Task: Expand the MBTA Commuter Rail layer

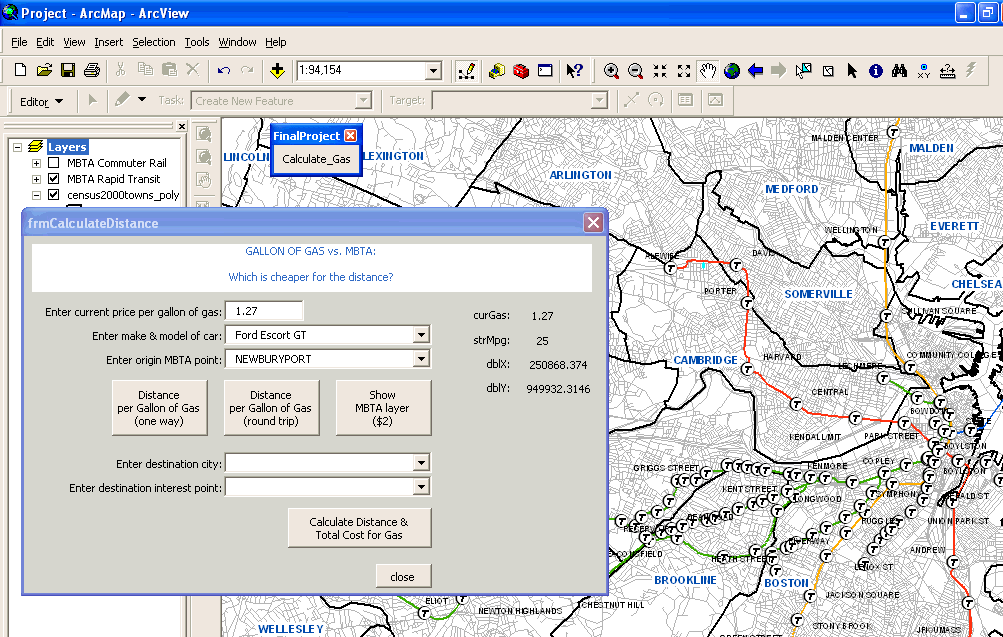Action: [36, 163]
